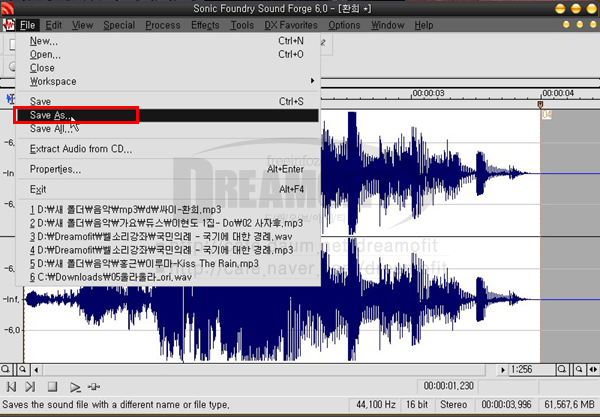Open recent file 1 싸이-환희.mp3

(168, 210)
